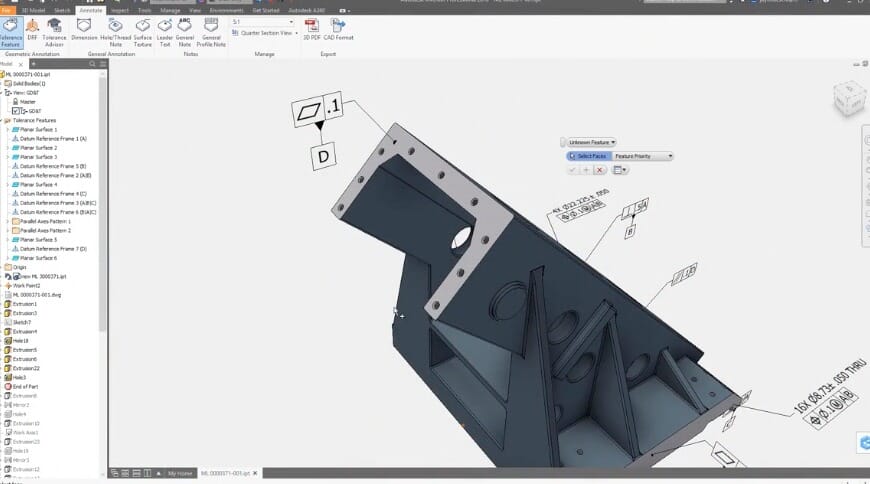Toggle the GD&T view checkbox in browser
This screenshot has width=870, height=484.
pyautogui.click(x=15, y=111)
